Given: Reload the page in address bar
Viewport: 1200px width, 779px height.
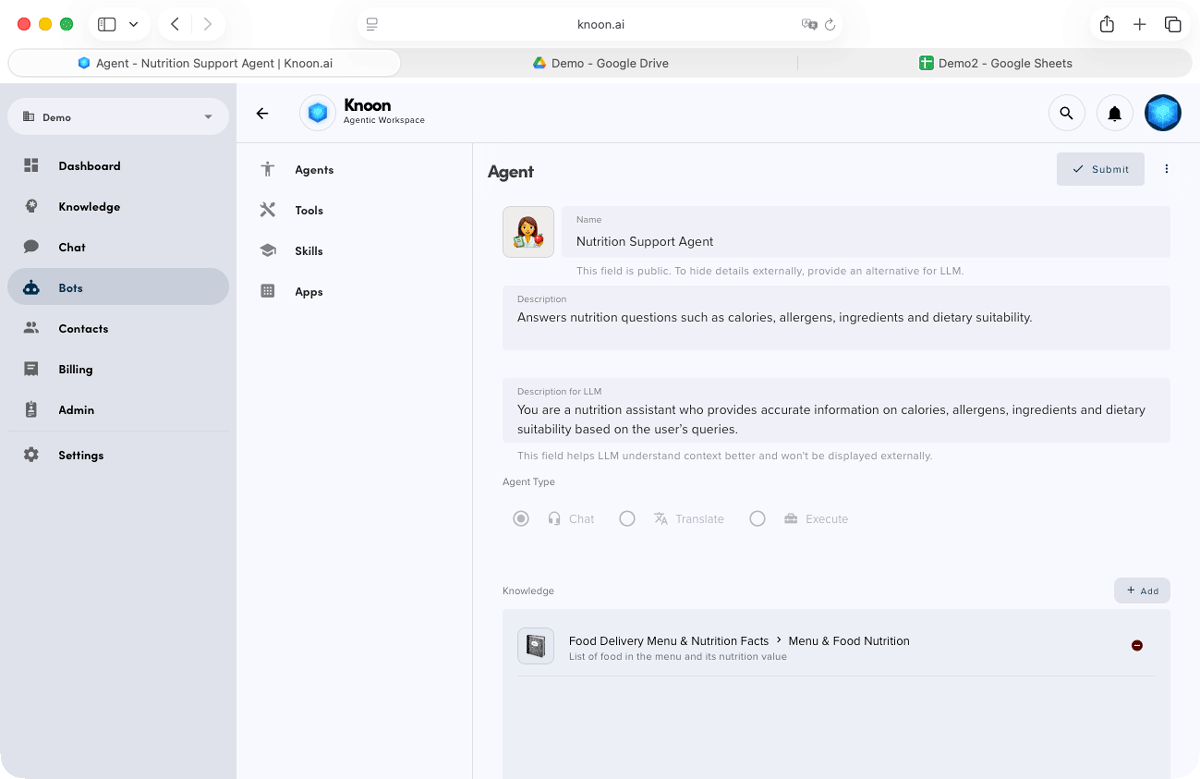Looking at the screenshot, I should click(830, 24).
